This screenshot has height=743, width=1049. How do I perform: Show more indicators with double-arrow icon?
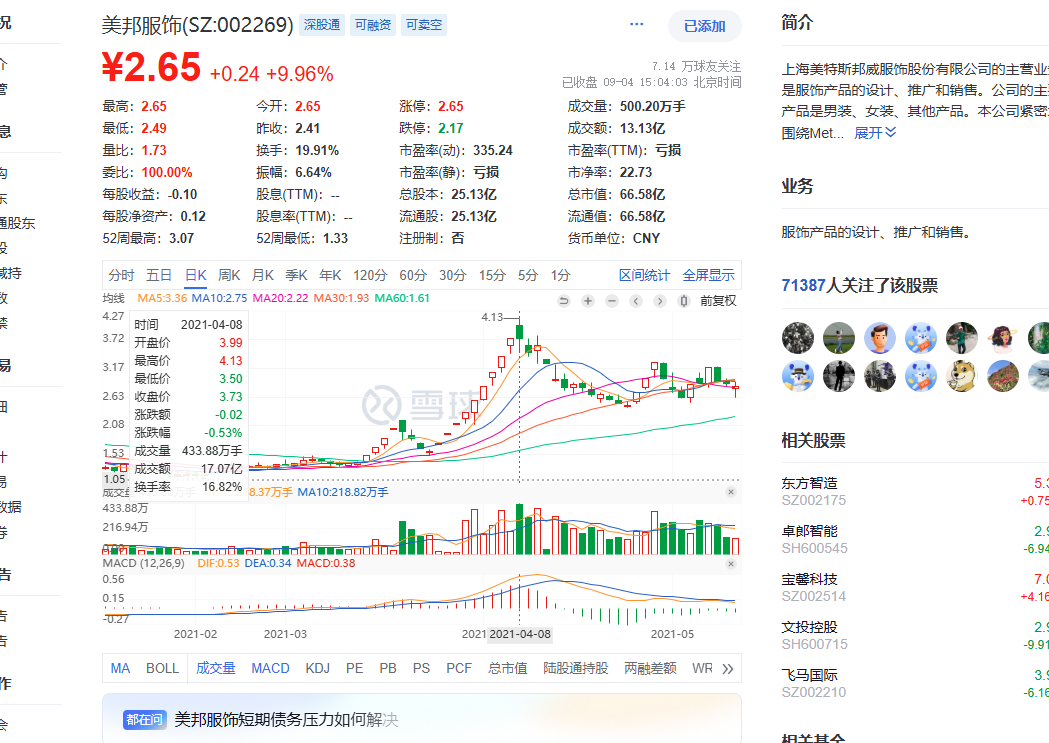[728, 669]
